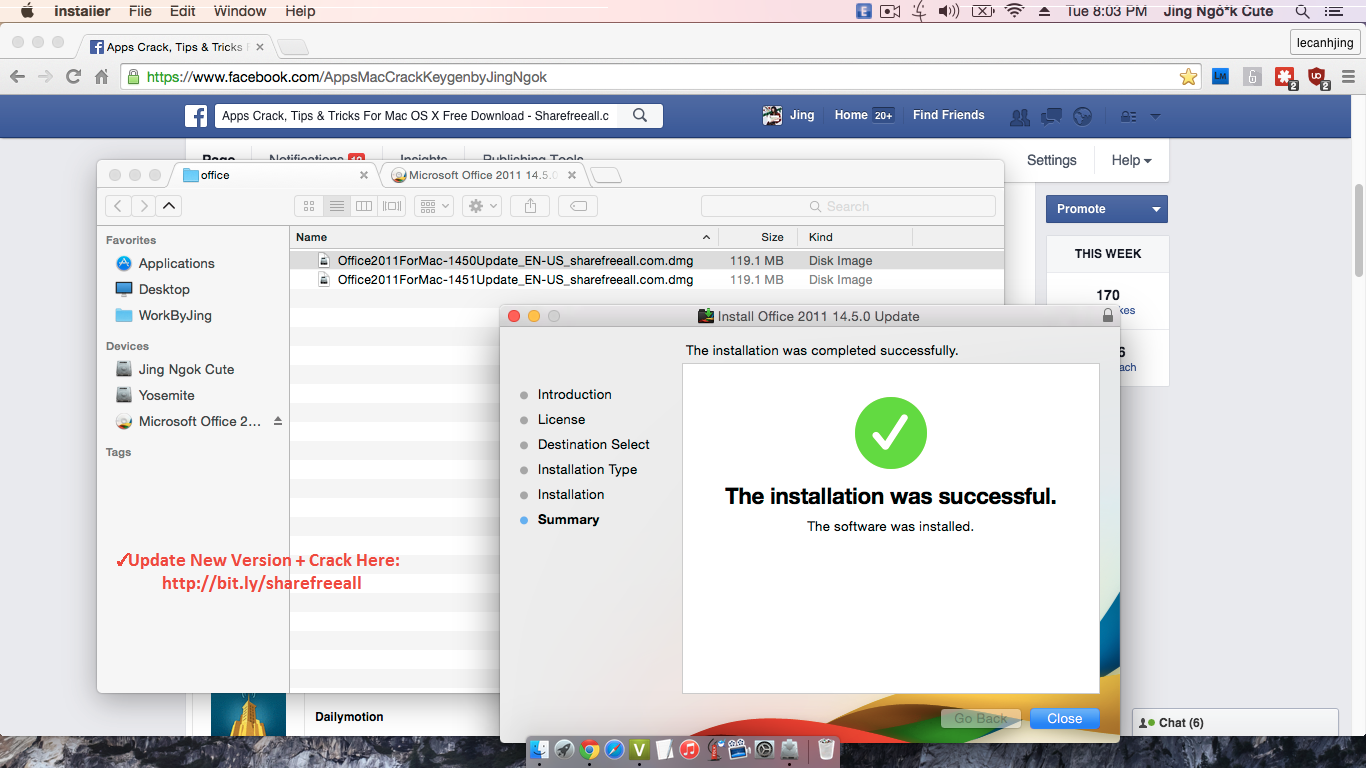Image resolution: width=1366 pixels, height=768 pixels.
Task: Launch Safari from the Dock
Action: [615, 749]
